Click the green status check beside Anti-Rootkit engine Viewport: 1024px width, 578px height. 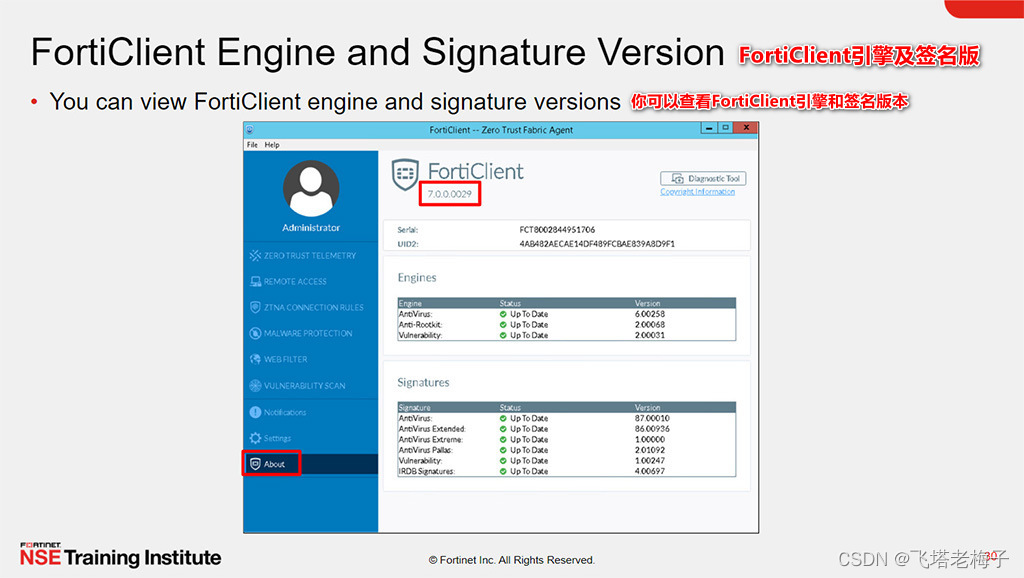click(x=503, y=325)
